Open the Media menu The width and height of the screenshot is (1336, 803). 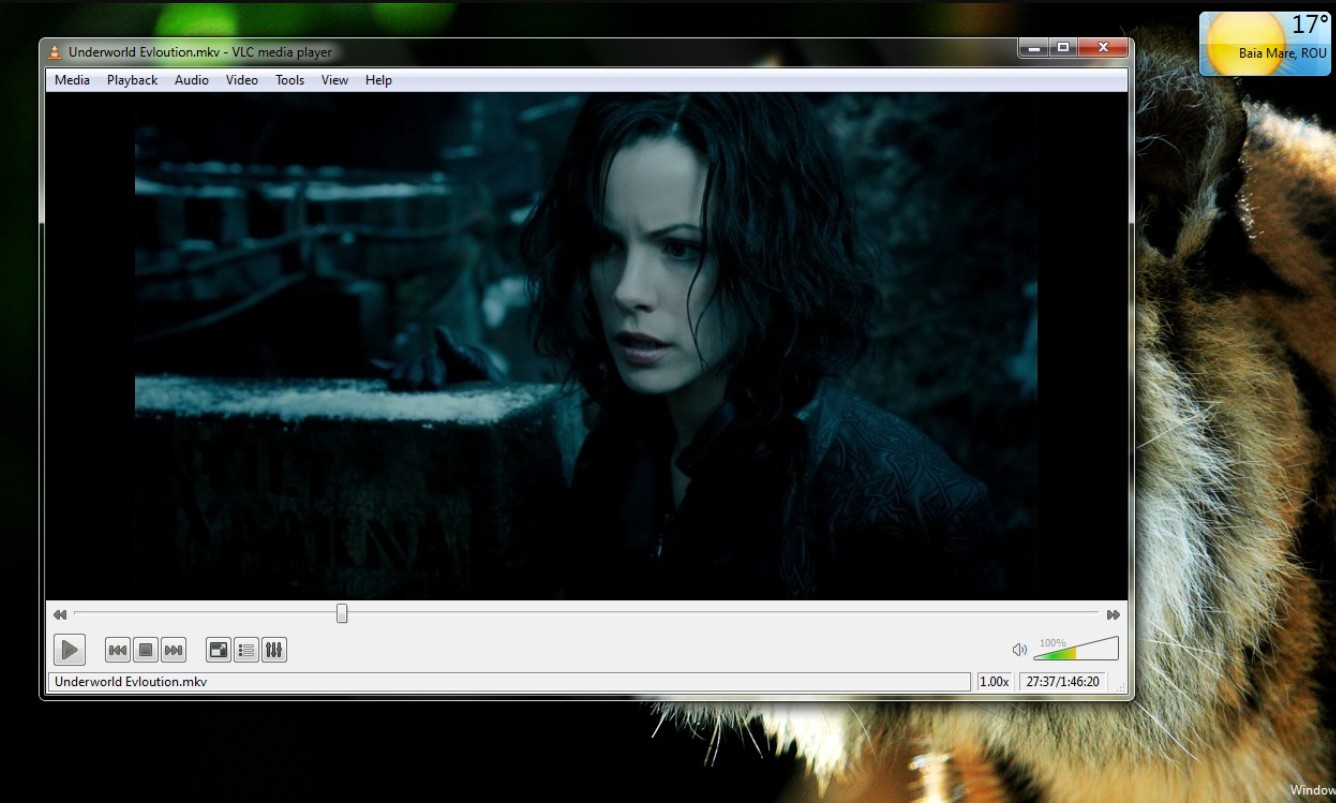[72, 80]
